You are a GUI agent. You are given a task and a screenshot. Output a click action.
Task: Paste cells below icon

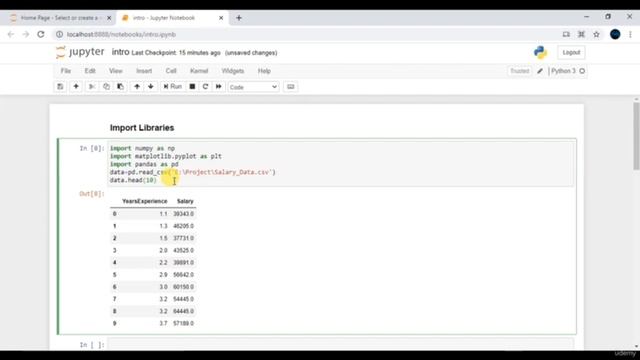pos(120,87)
